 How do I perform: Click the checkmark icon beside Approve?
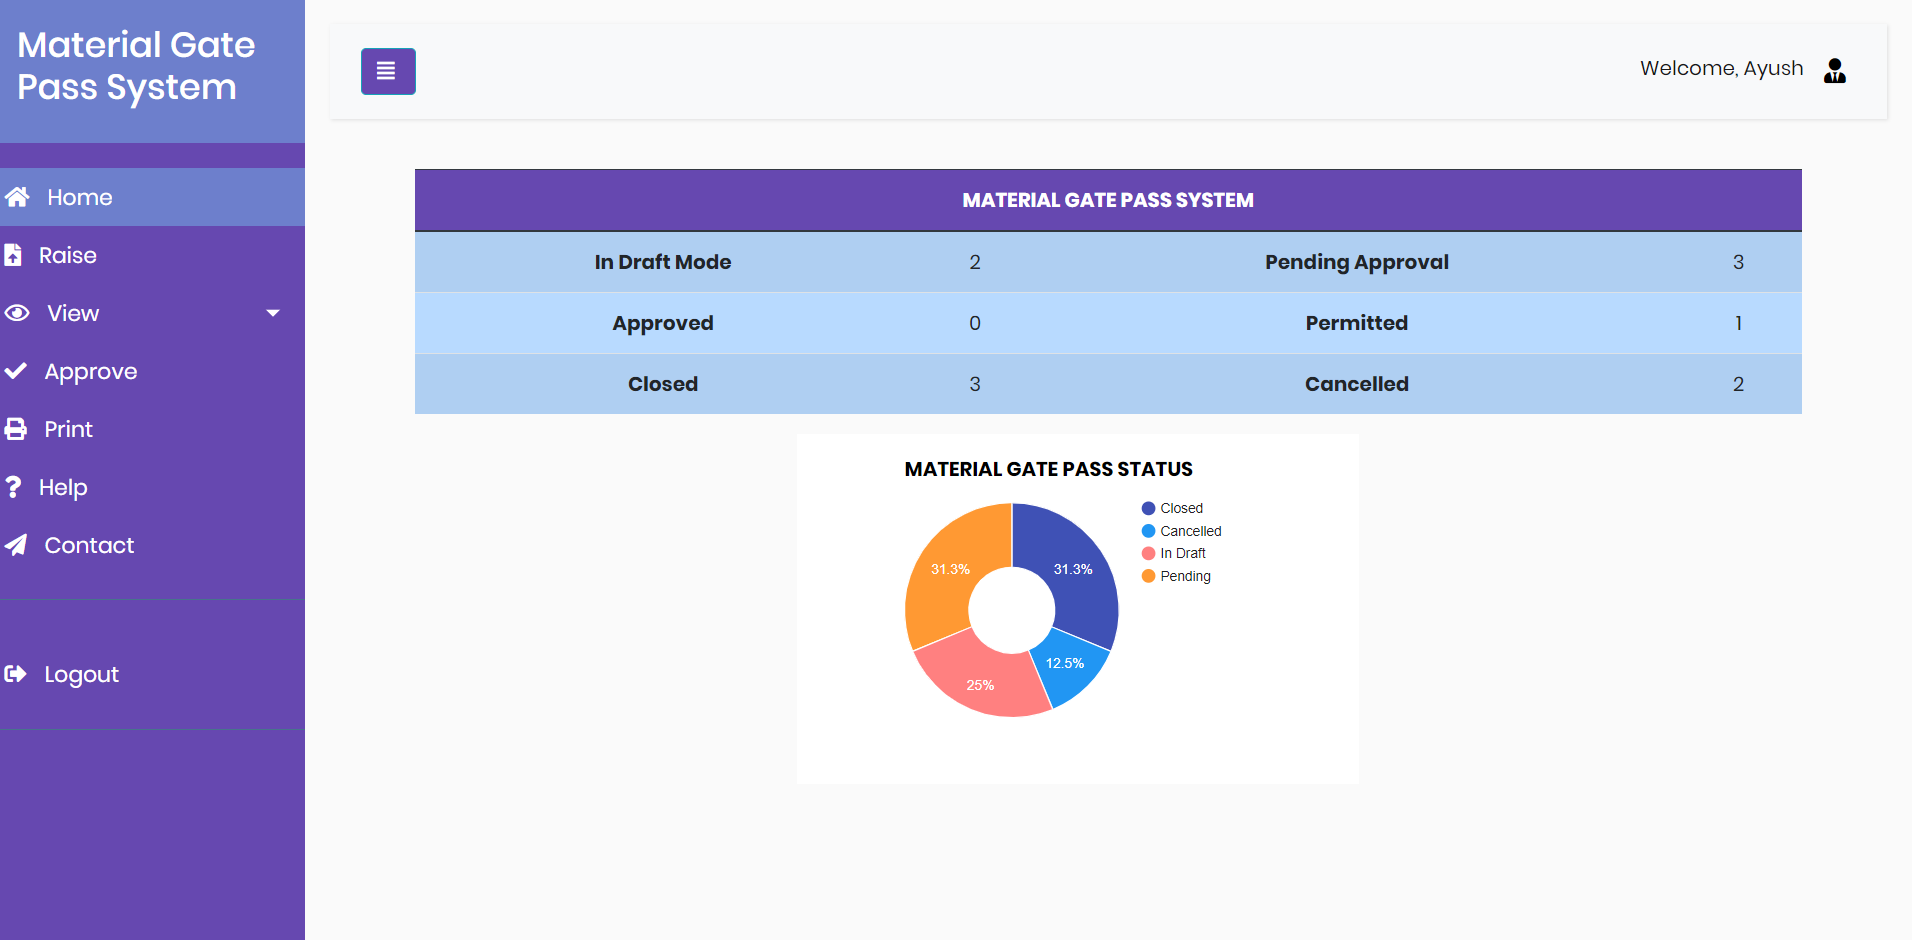click(16, 371)
